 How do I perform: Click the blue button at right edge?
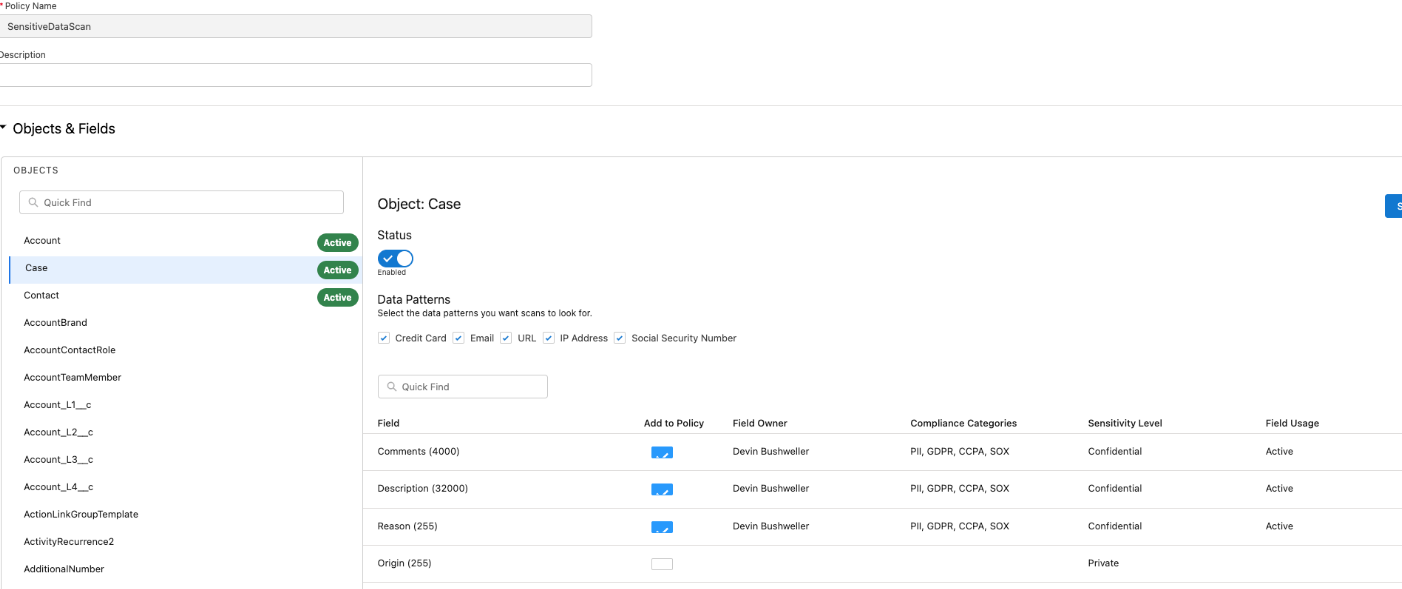(x=1393, y=206)
